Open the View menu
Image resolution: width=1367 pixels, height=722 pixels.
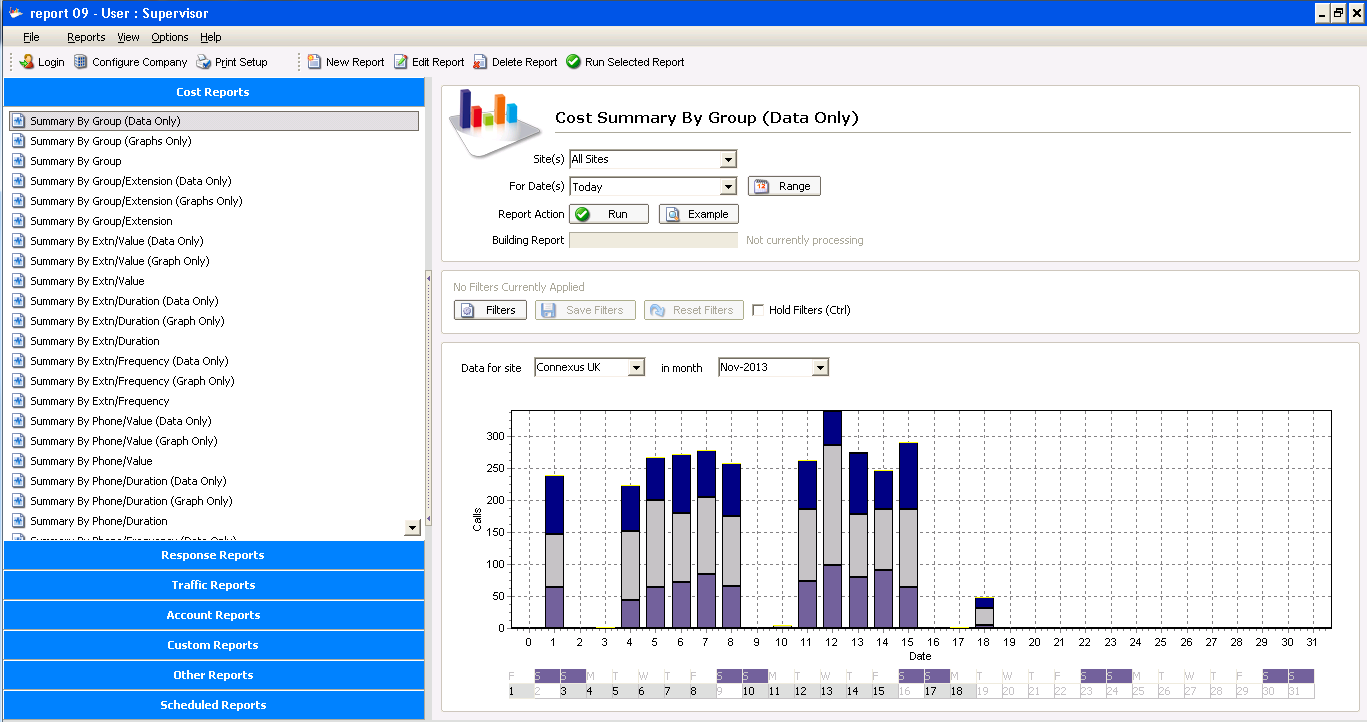(x=128, y=37)
